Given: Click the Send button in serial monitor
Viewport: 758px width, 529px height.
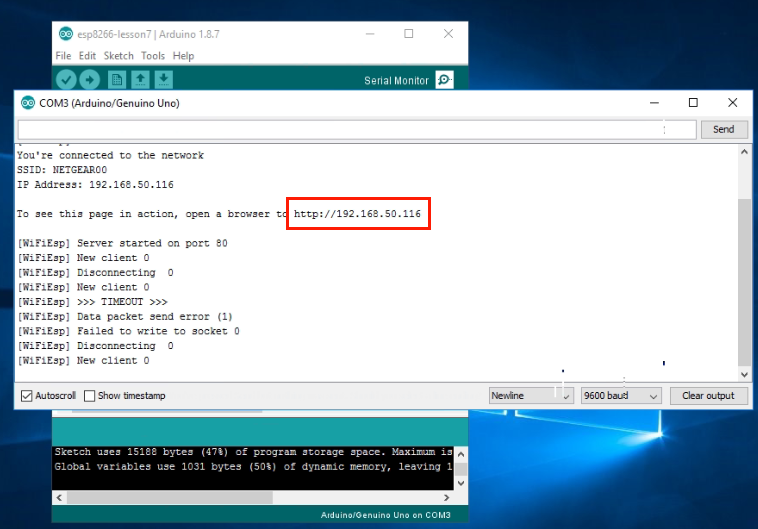Looking at the screenshot, I should (x=724, y=130).
